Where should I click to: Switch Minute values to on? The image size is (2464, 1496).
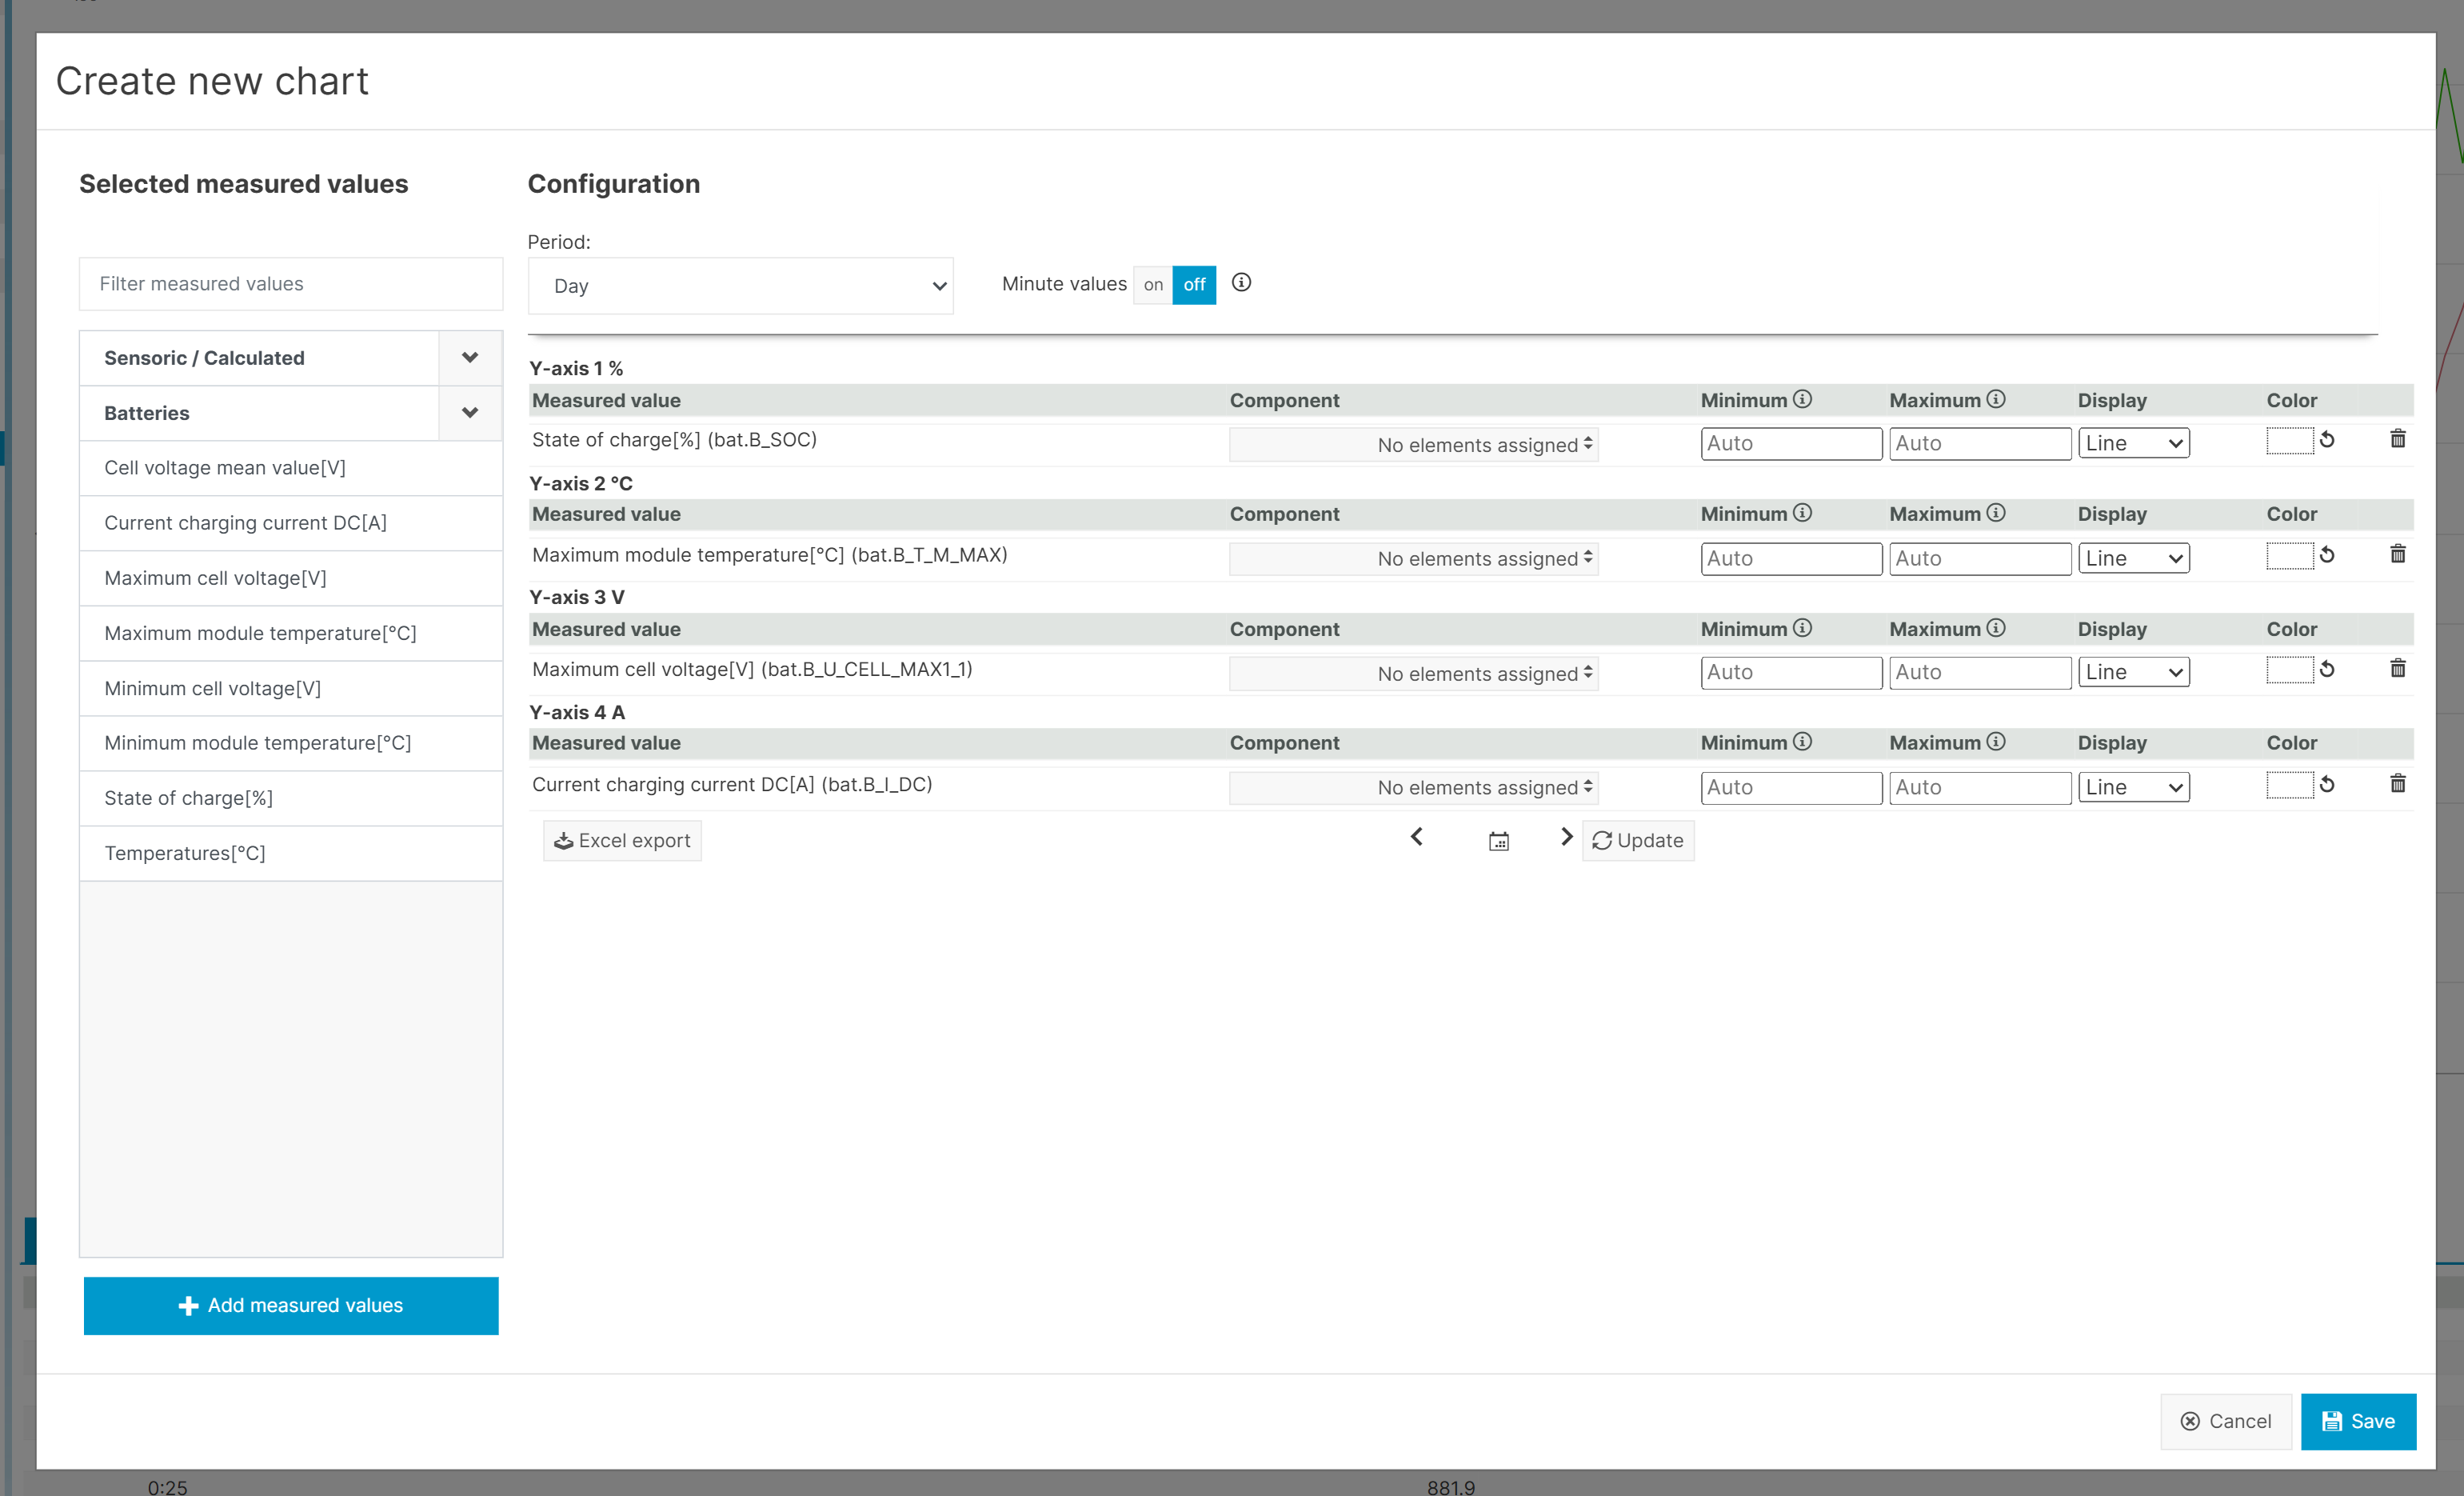coord(1153,285)
